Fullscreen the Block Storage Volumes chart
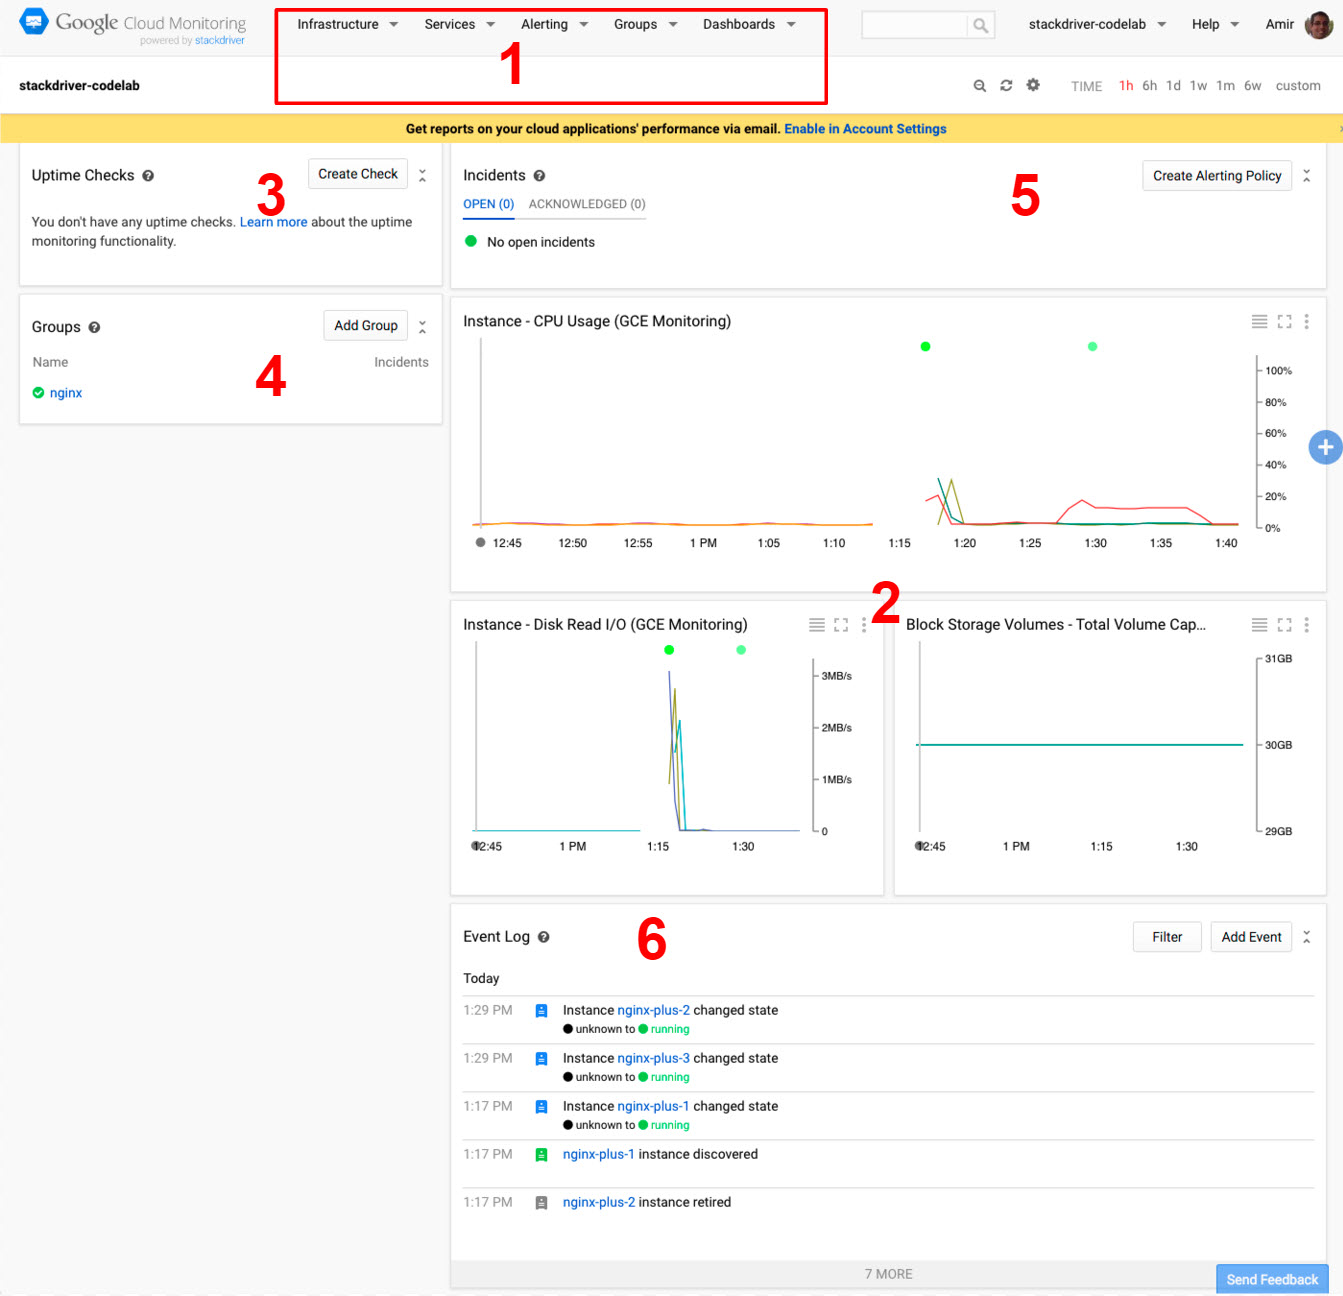This screenshot has width=1343, height=1296. [1284, 625]
